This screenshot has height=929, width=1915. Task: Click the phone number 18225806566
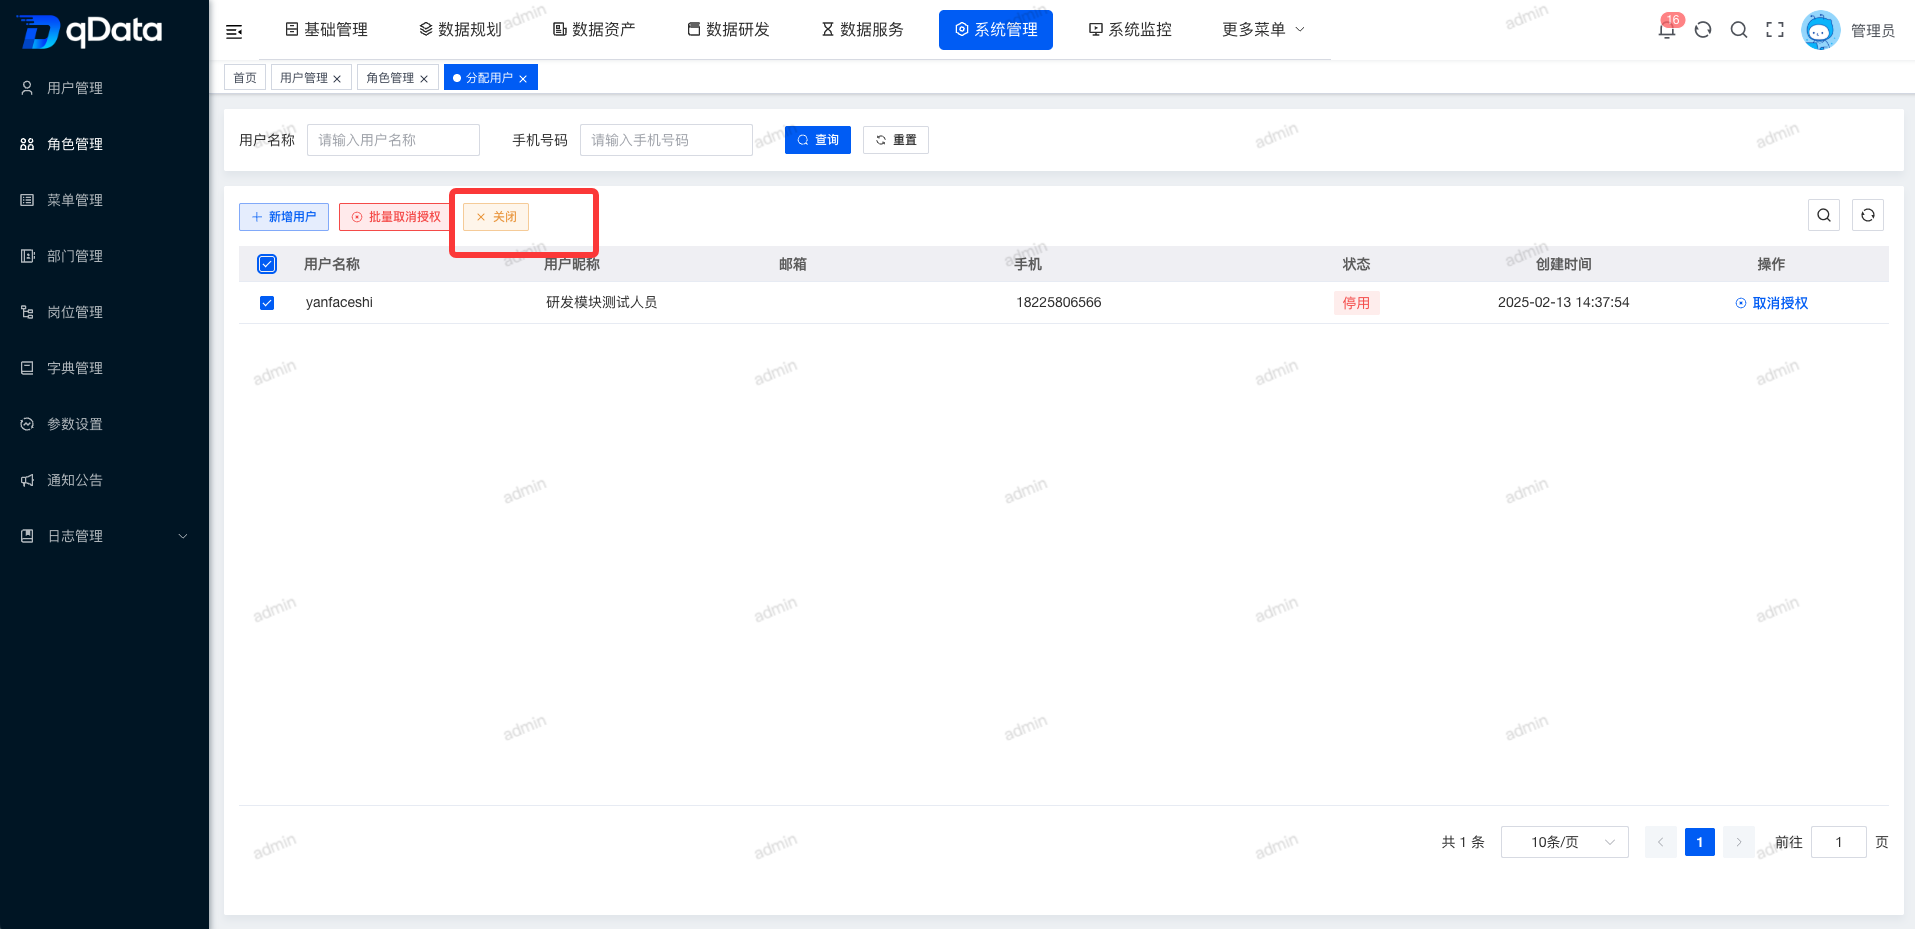click(1059, 302)
